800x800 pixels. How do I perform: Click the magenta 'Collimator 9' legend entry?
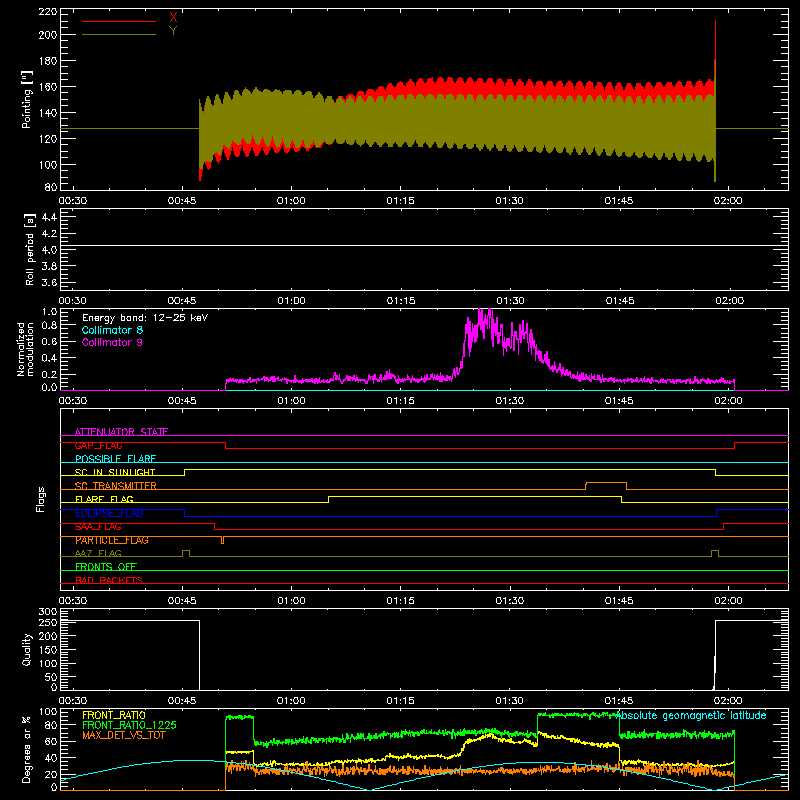coord(112,342)
